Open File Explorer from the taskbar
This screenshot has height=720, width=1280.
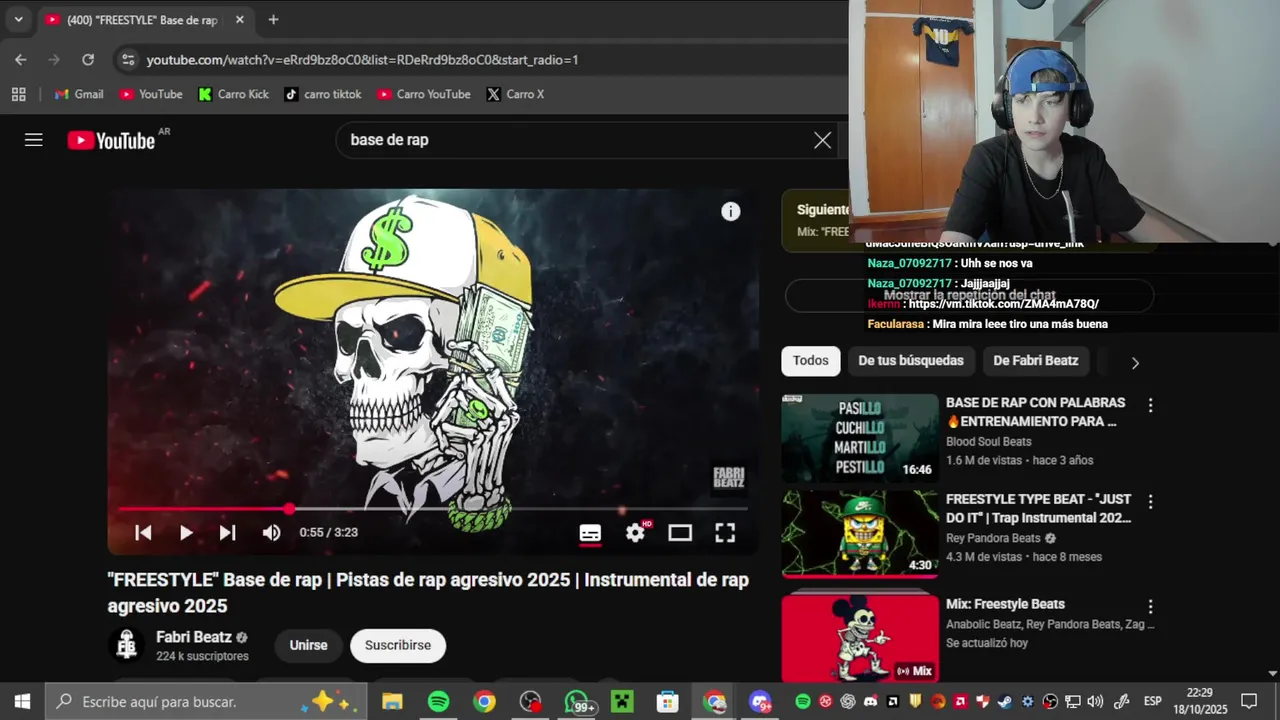[x=392, y=702]
